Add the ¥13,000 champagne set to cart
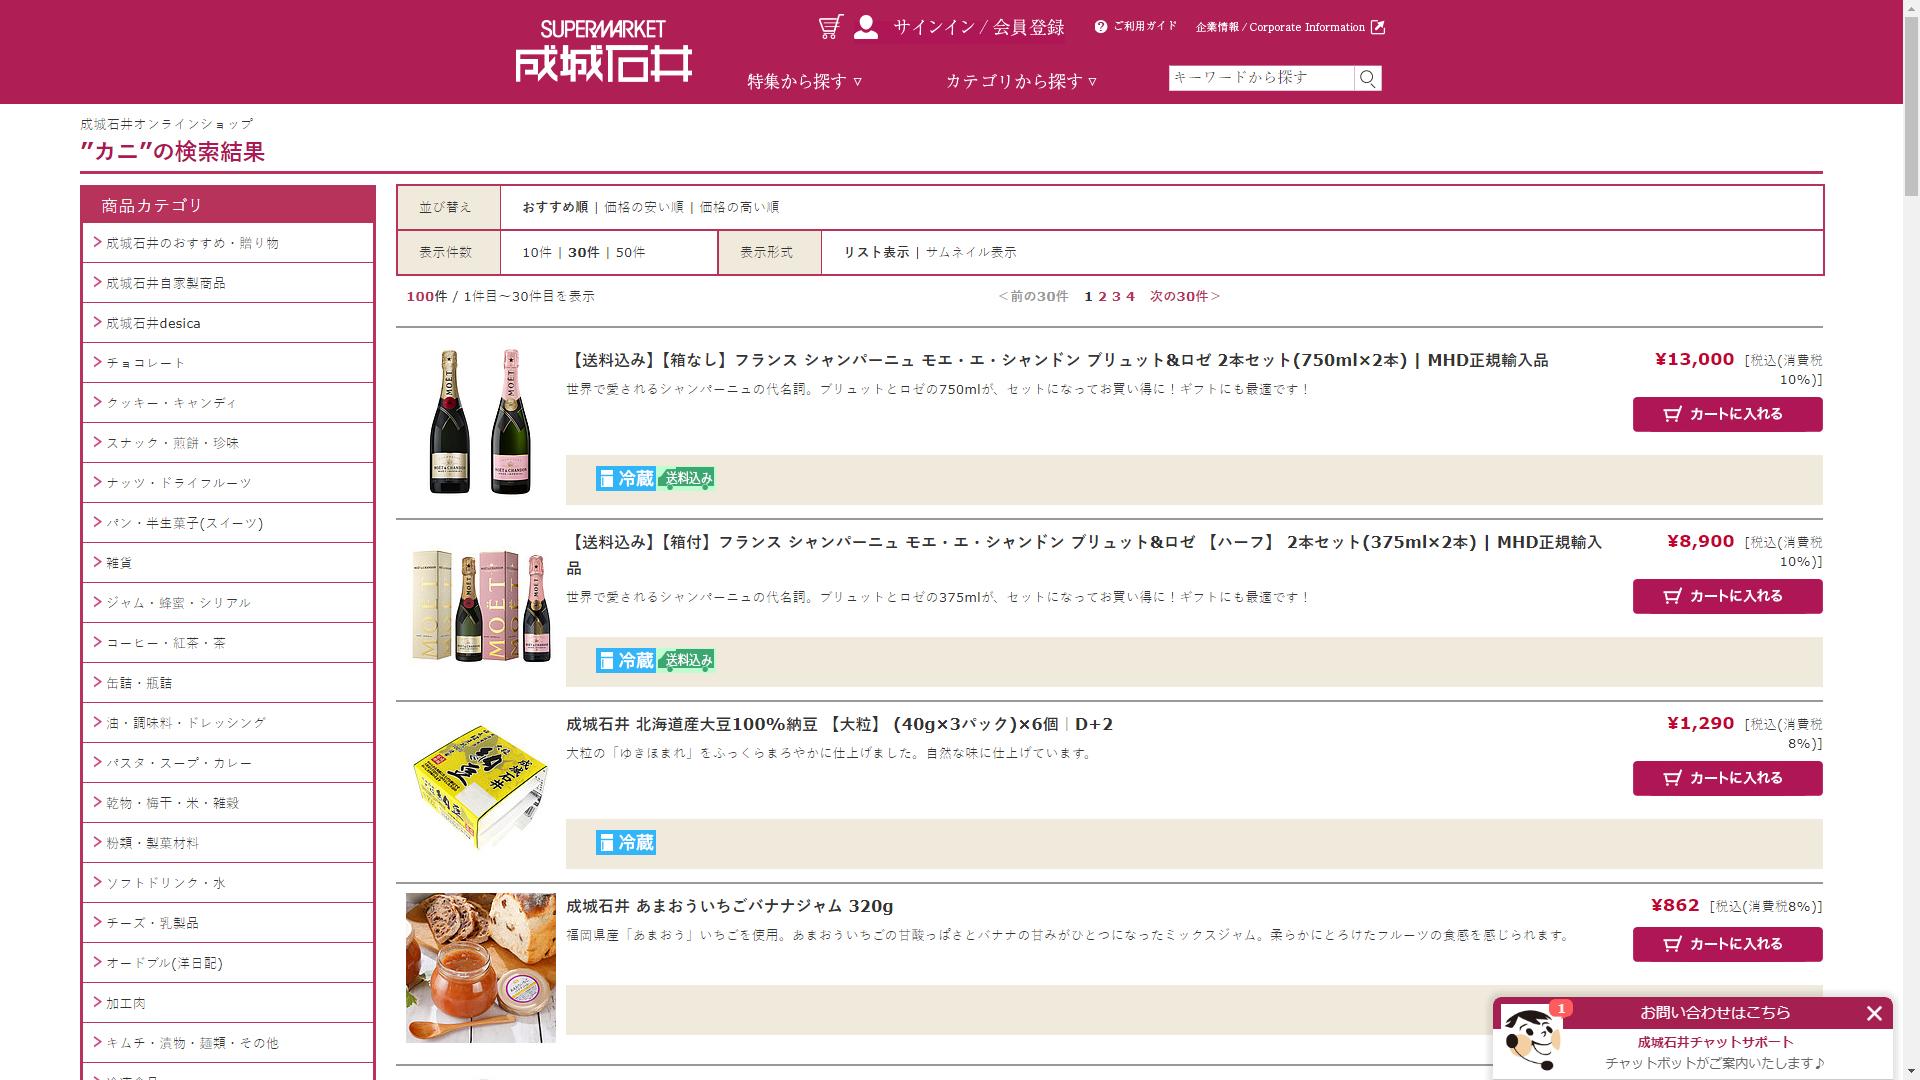The width and height of the screenshot is (1920, 1080). 1727,414
